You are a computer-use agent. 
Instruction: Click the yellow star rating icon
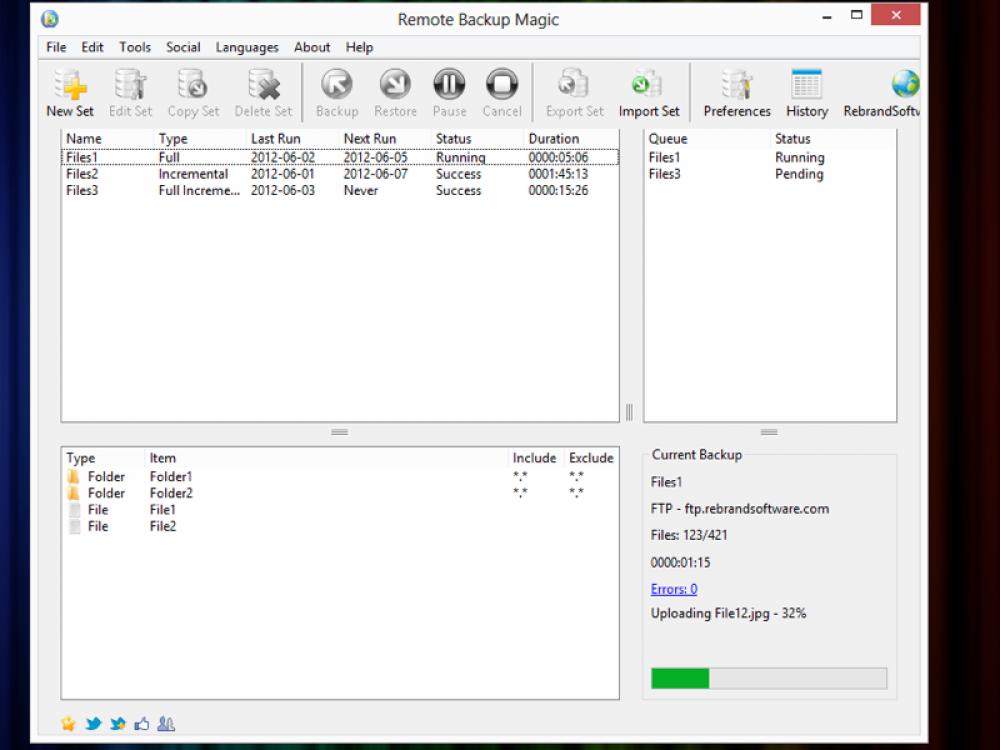click(x=67, y=723)
